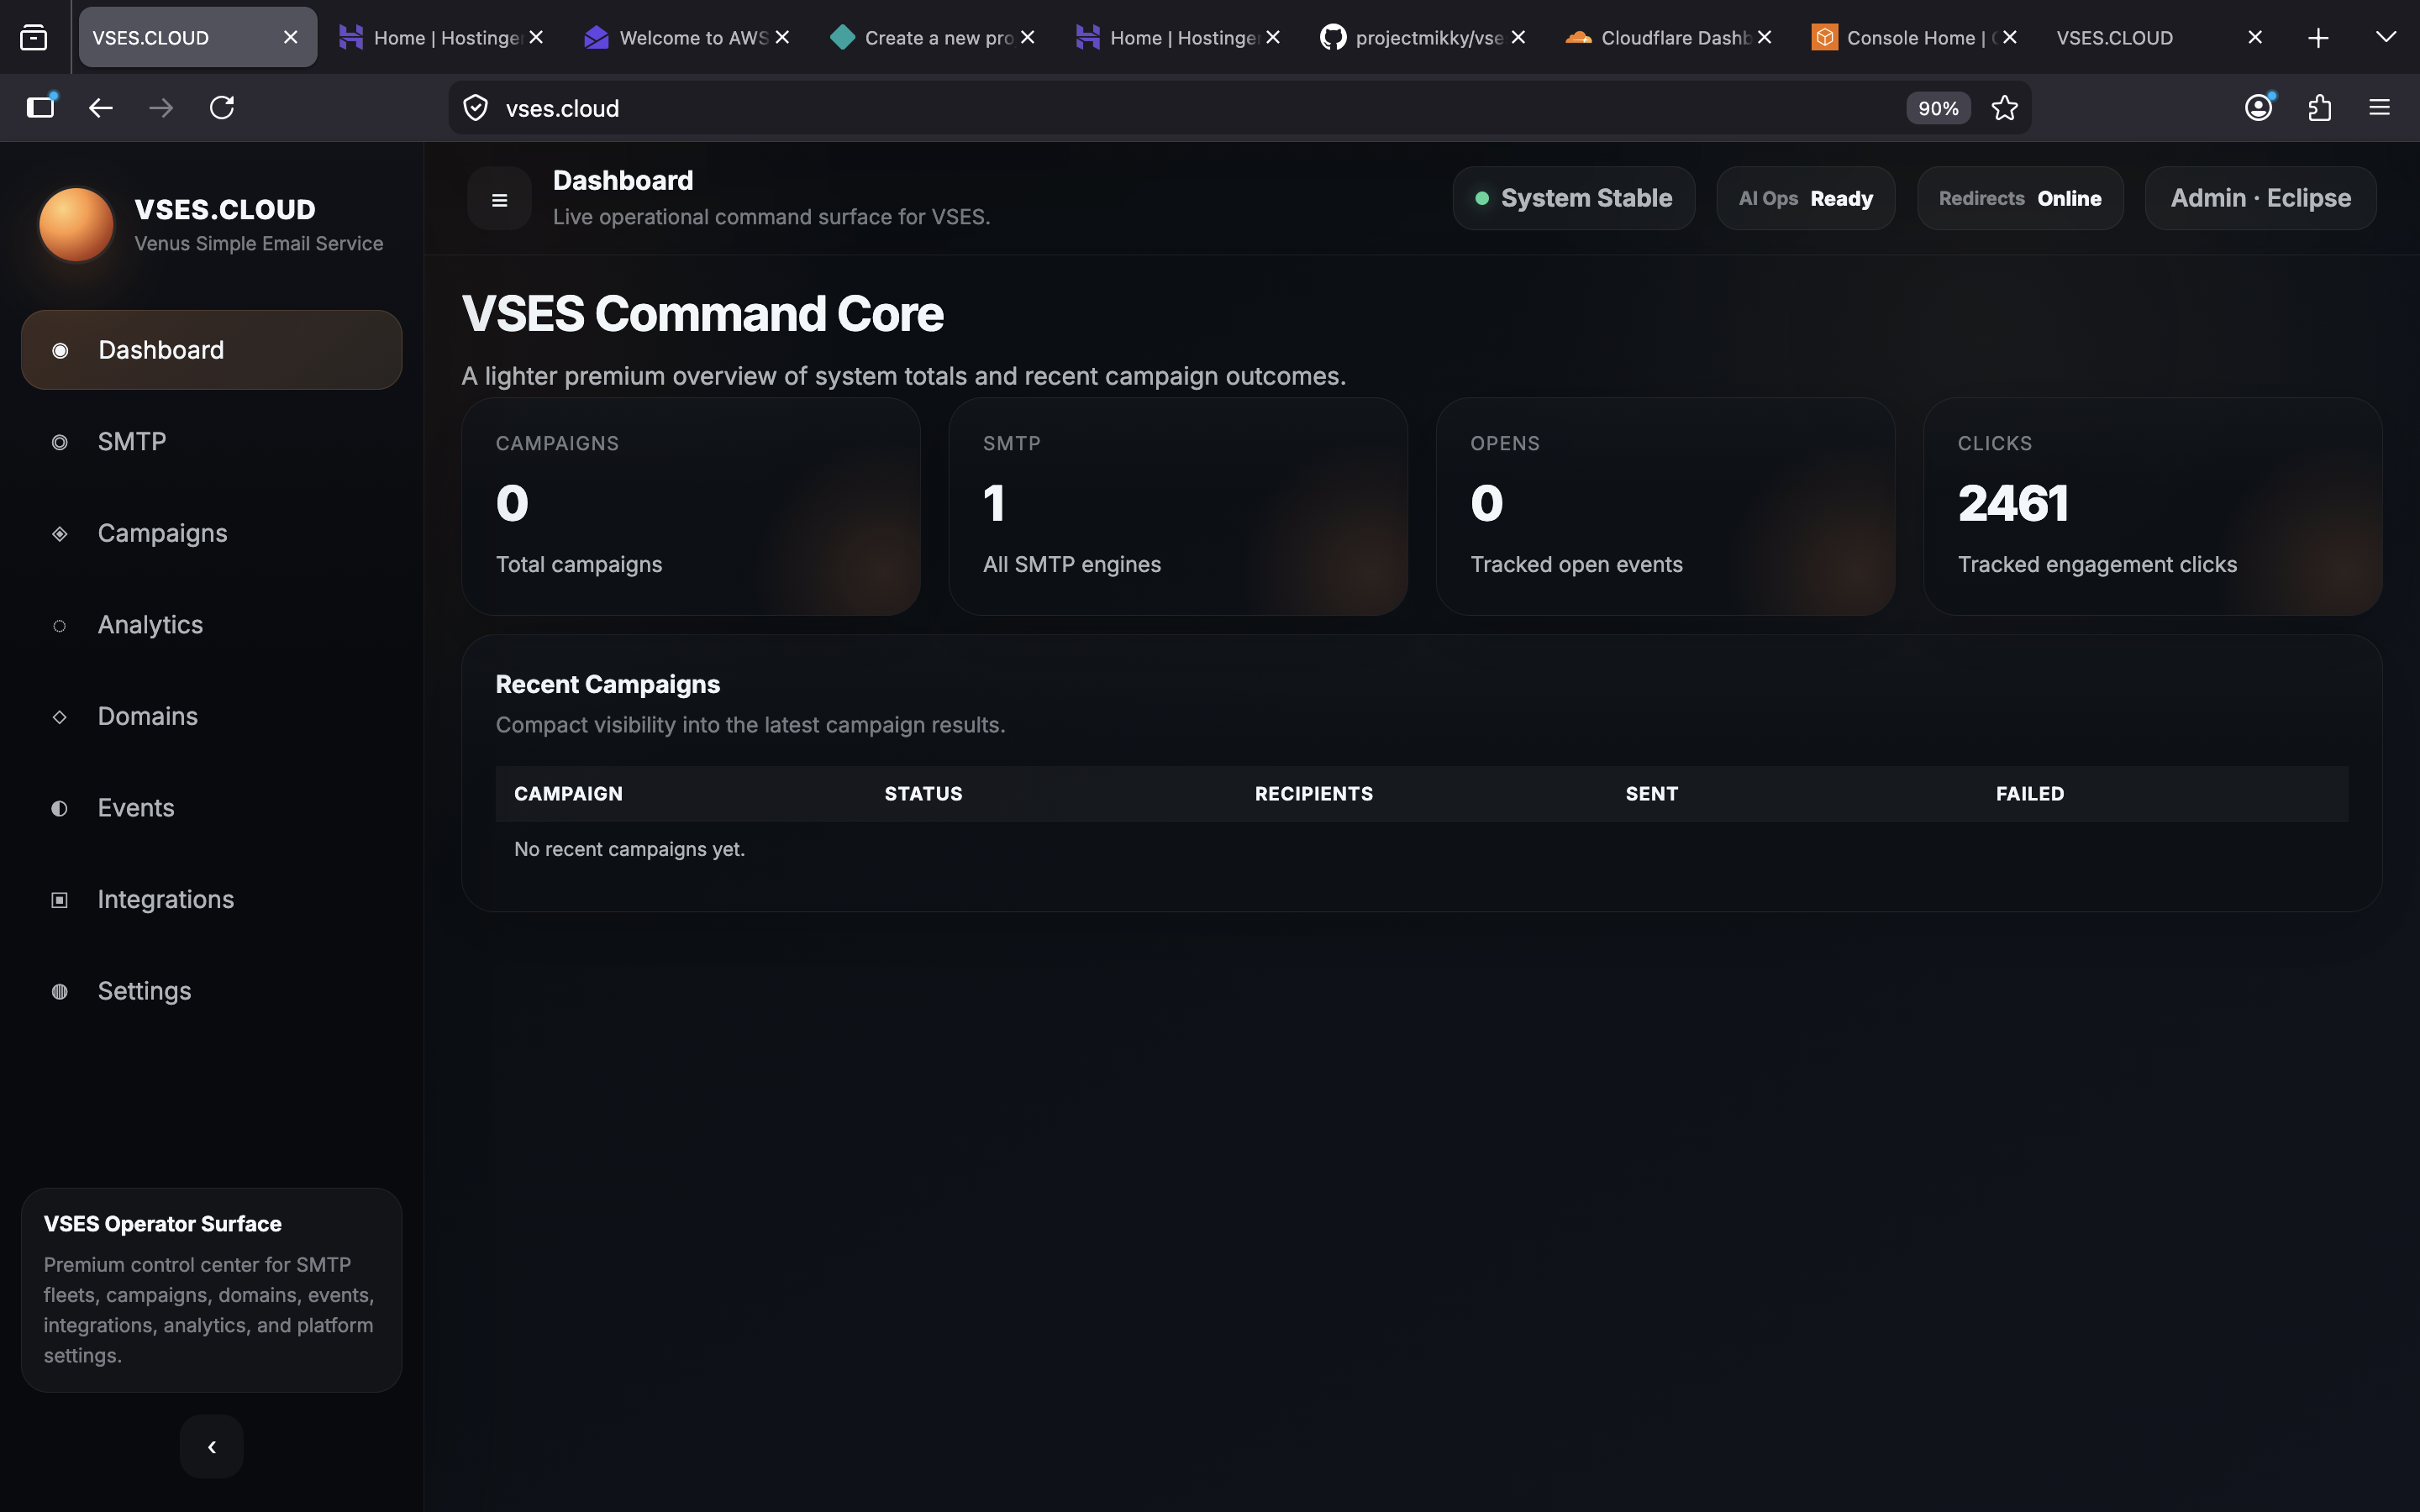Reset the 90% zoom level badge
The width and height of the screenshot is (2420, 1512).
[x=1937, y=108]
